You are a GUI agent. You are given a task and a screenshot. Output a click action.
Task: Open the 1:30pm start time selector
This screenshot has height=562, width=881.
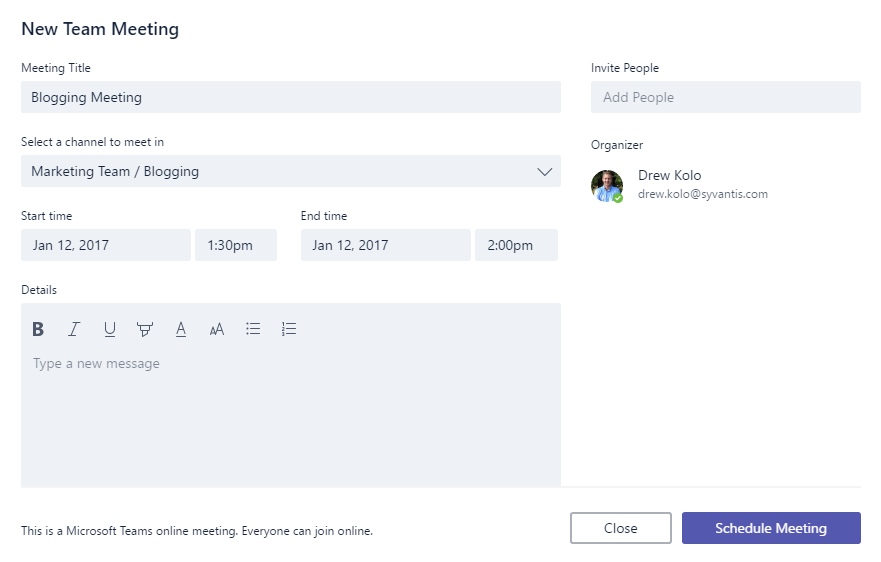(x=236, y=245)
